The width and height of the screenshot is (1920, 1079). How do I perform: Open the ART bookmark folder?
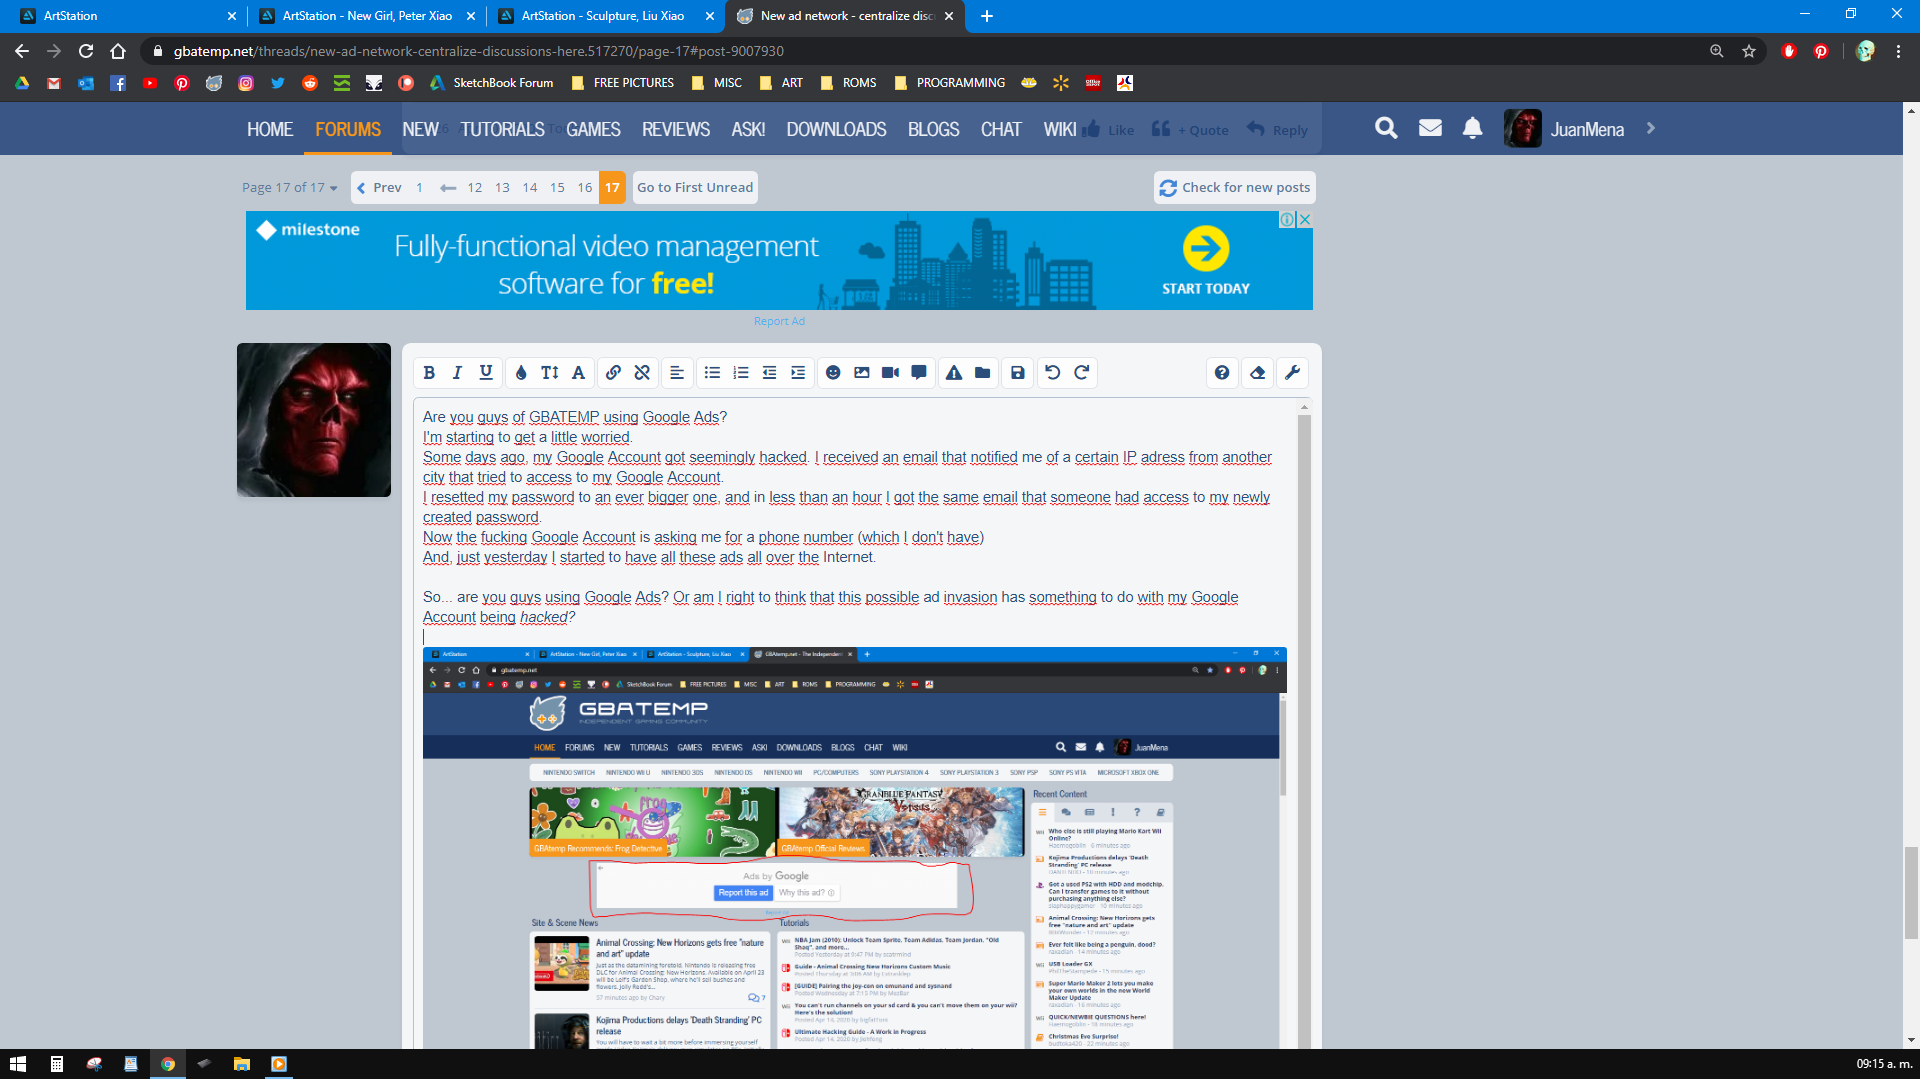(781, 83)
